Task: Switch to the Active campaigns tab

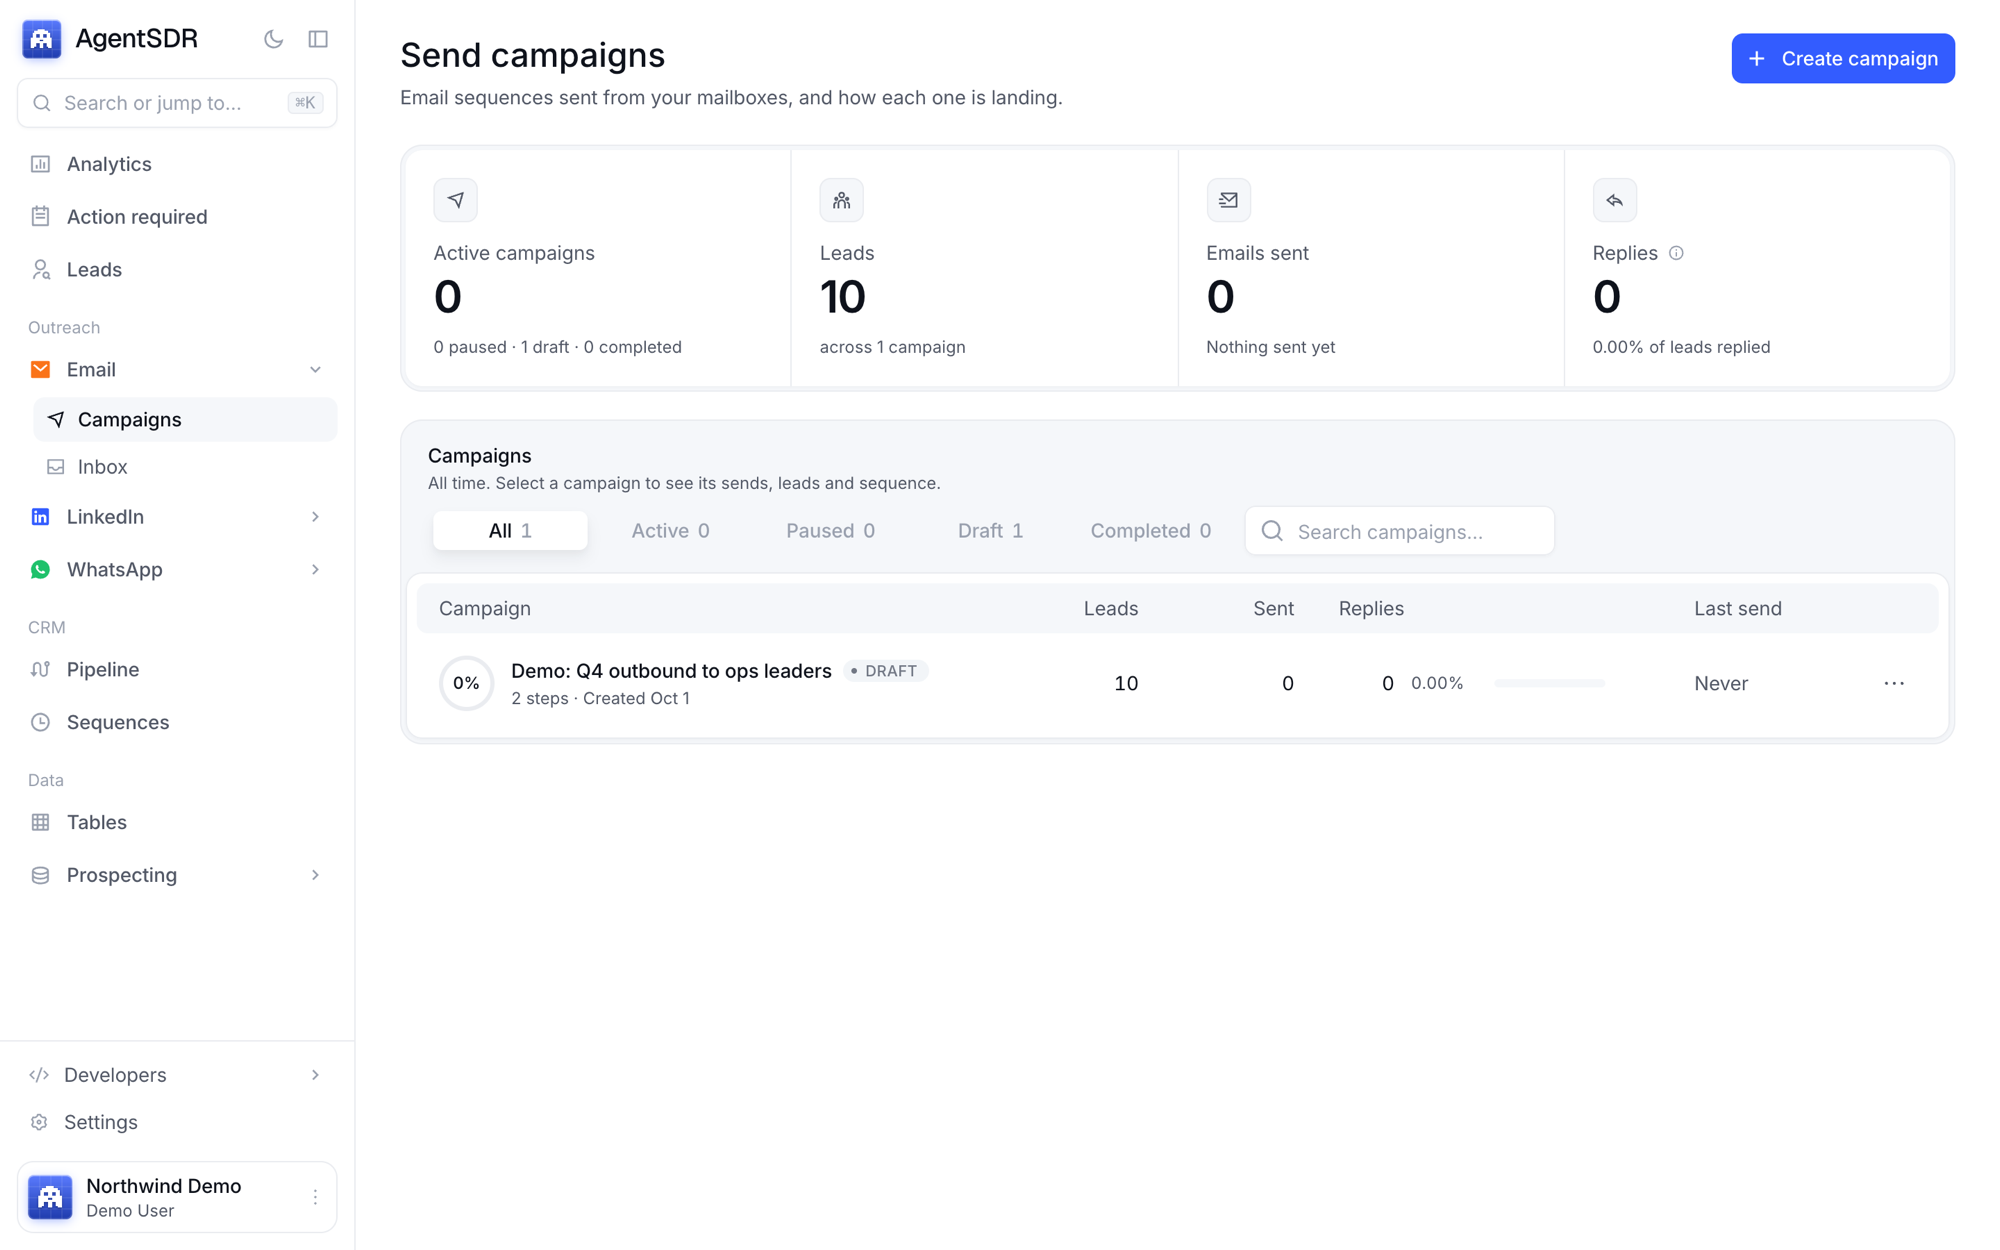Action: [670, 531]
